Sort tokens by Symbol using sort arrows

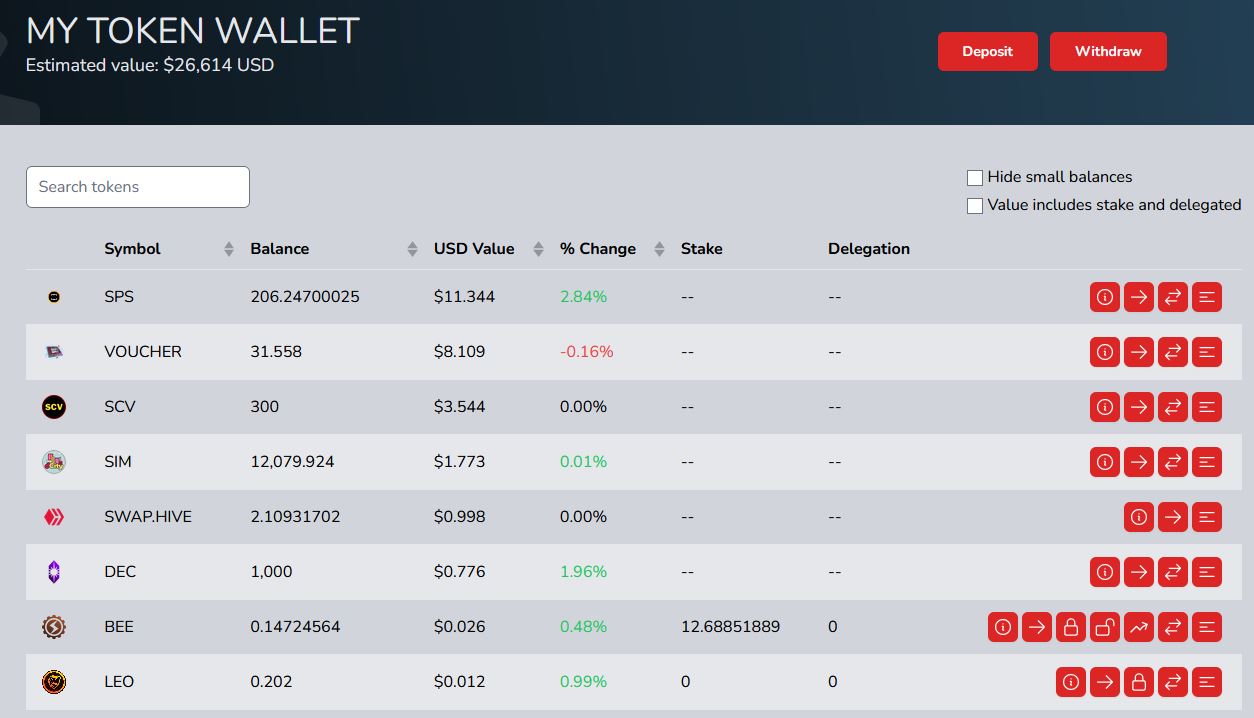(x=229, y=249)
